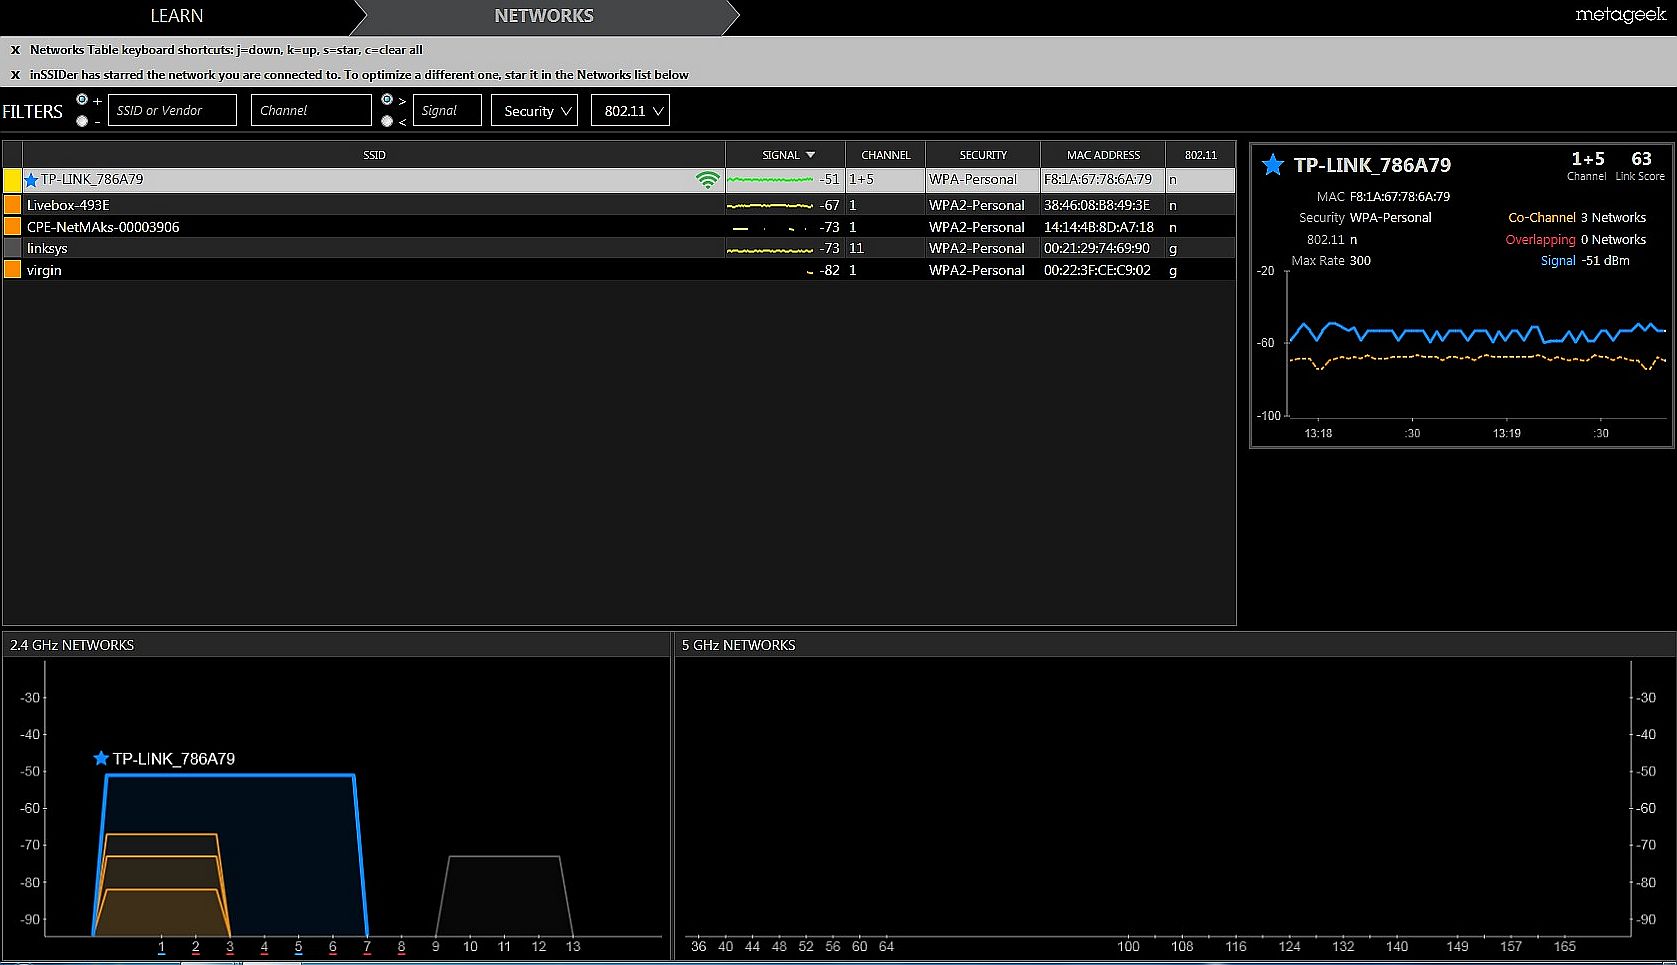
Task: Click MAC address 00:21:29:74:69:90
Action: coord(1097,248)
